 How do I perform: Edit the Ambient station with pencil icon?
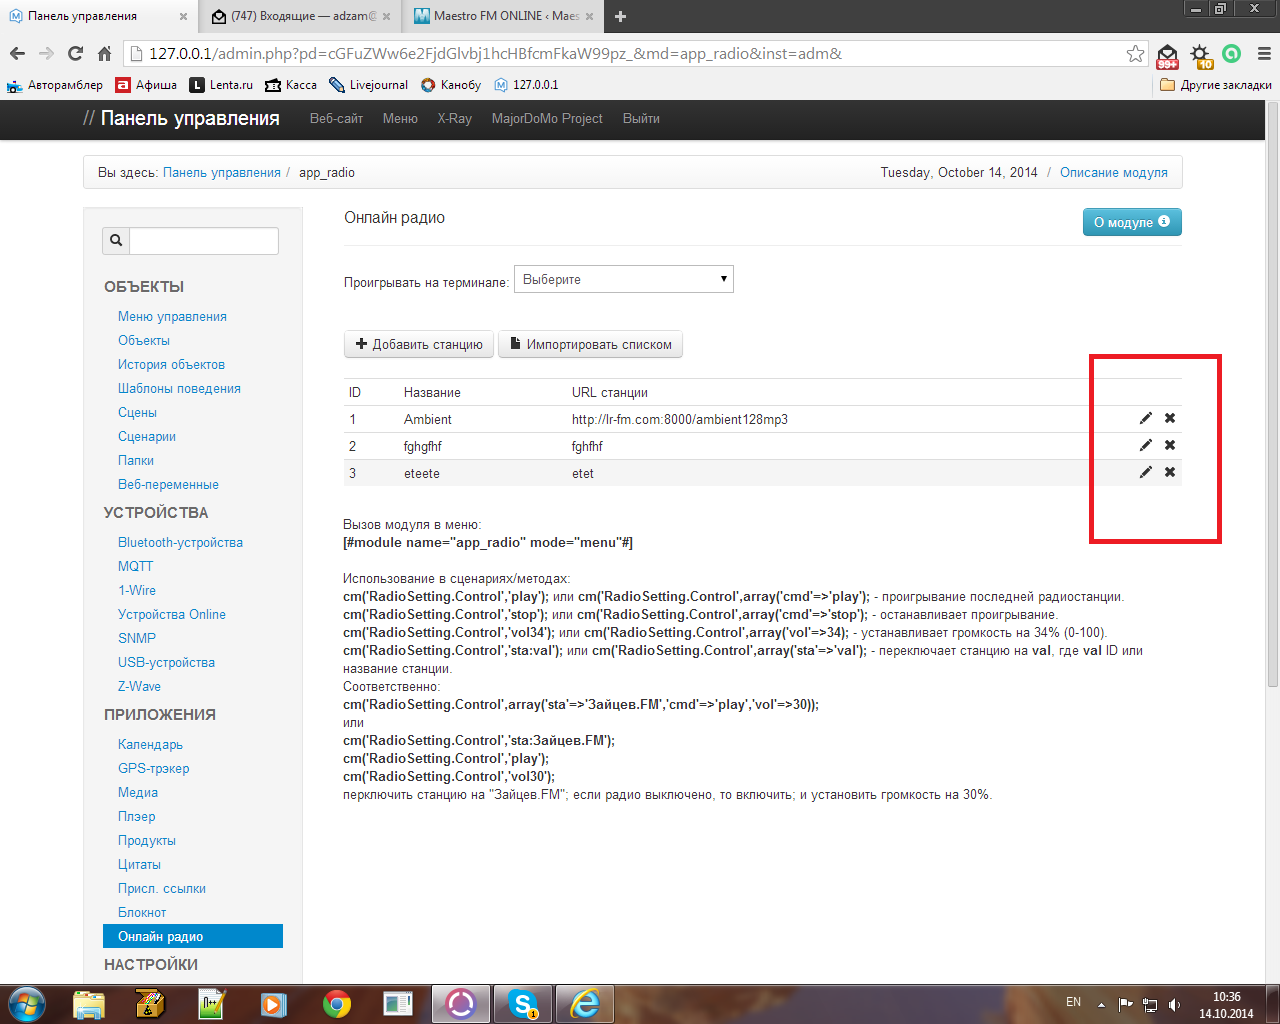1146,418
